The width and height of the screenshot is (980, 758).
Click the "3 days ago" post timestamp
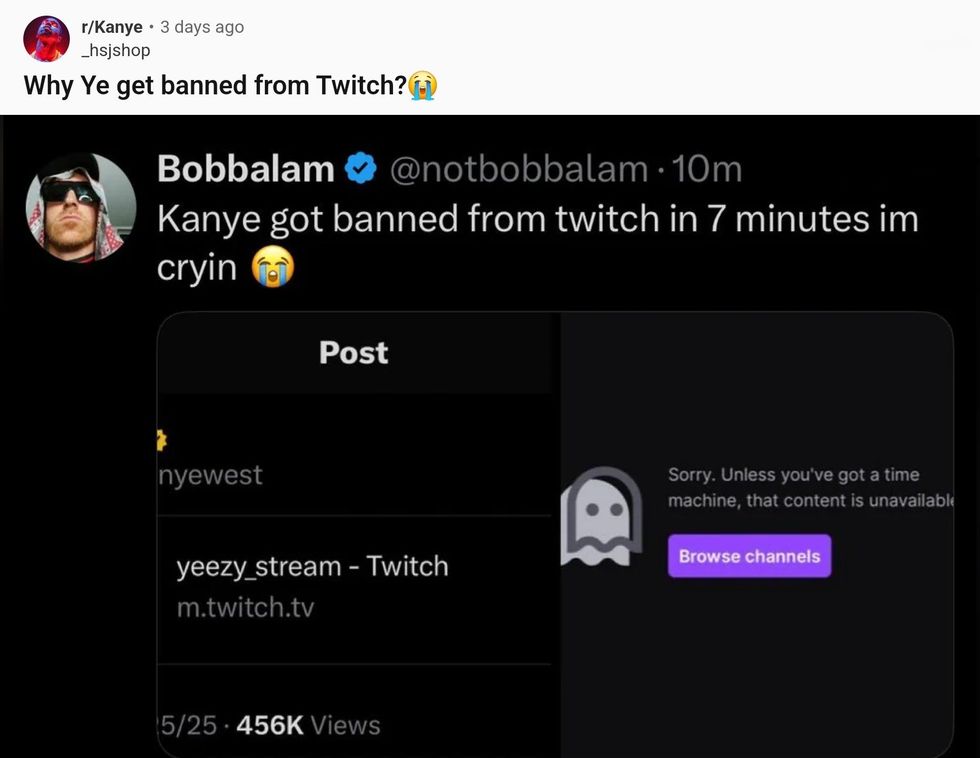(x=202, y=27)
